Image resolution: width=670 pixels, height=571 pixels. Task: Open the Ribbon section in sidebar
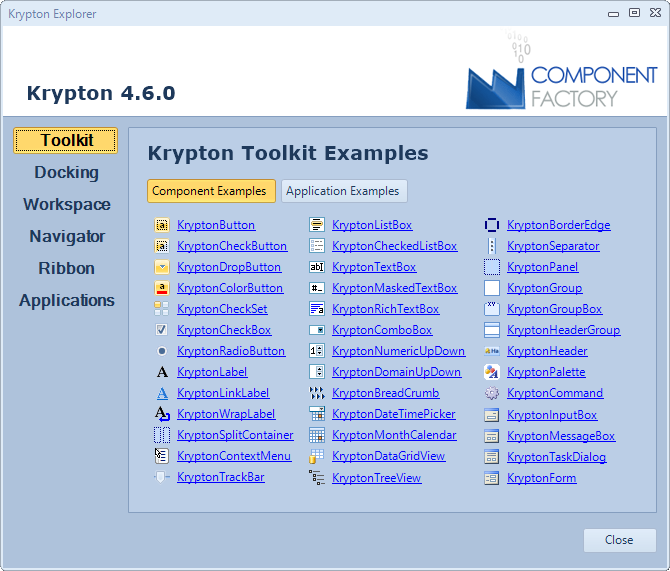[x=66, y=268]
